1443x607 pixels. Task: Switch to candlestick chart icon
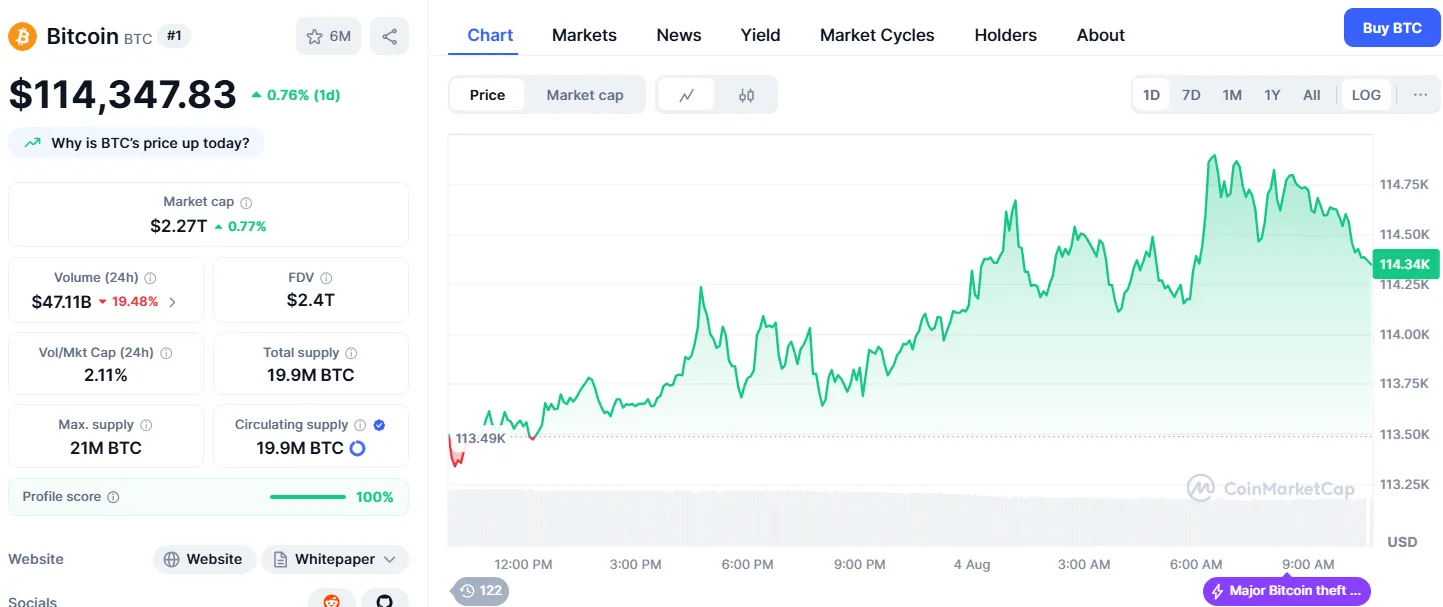pyautogui.click(x=746, y=95)
